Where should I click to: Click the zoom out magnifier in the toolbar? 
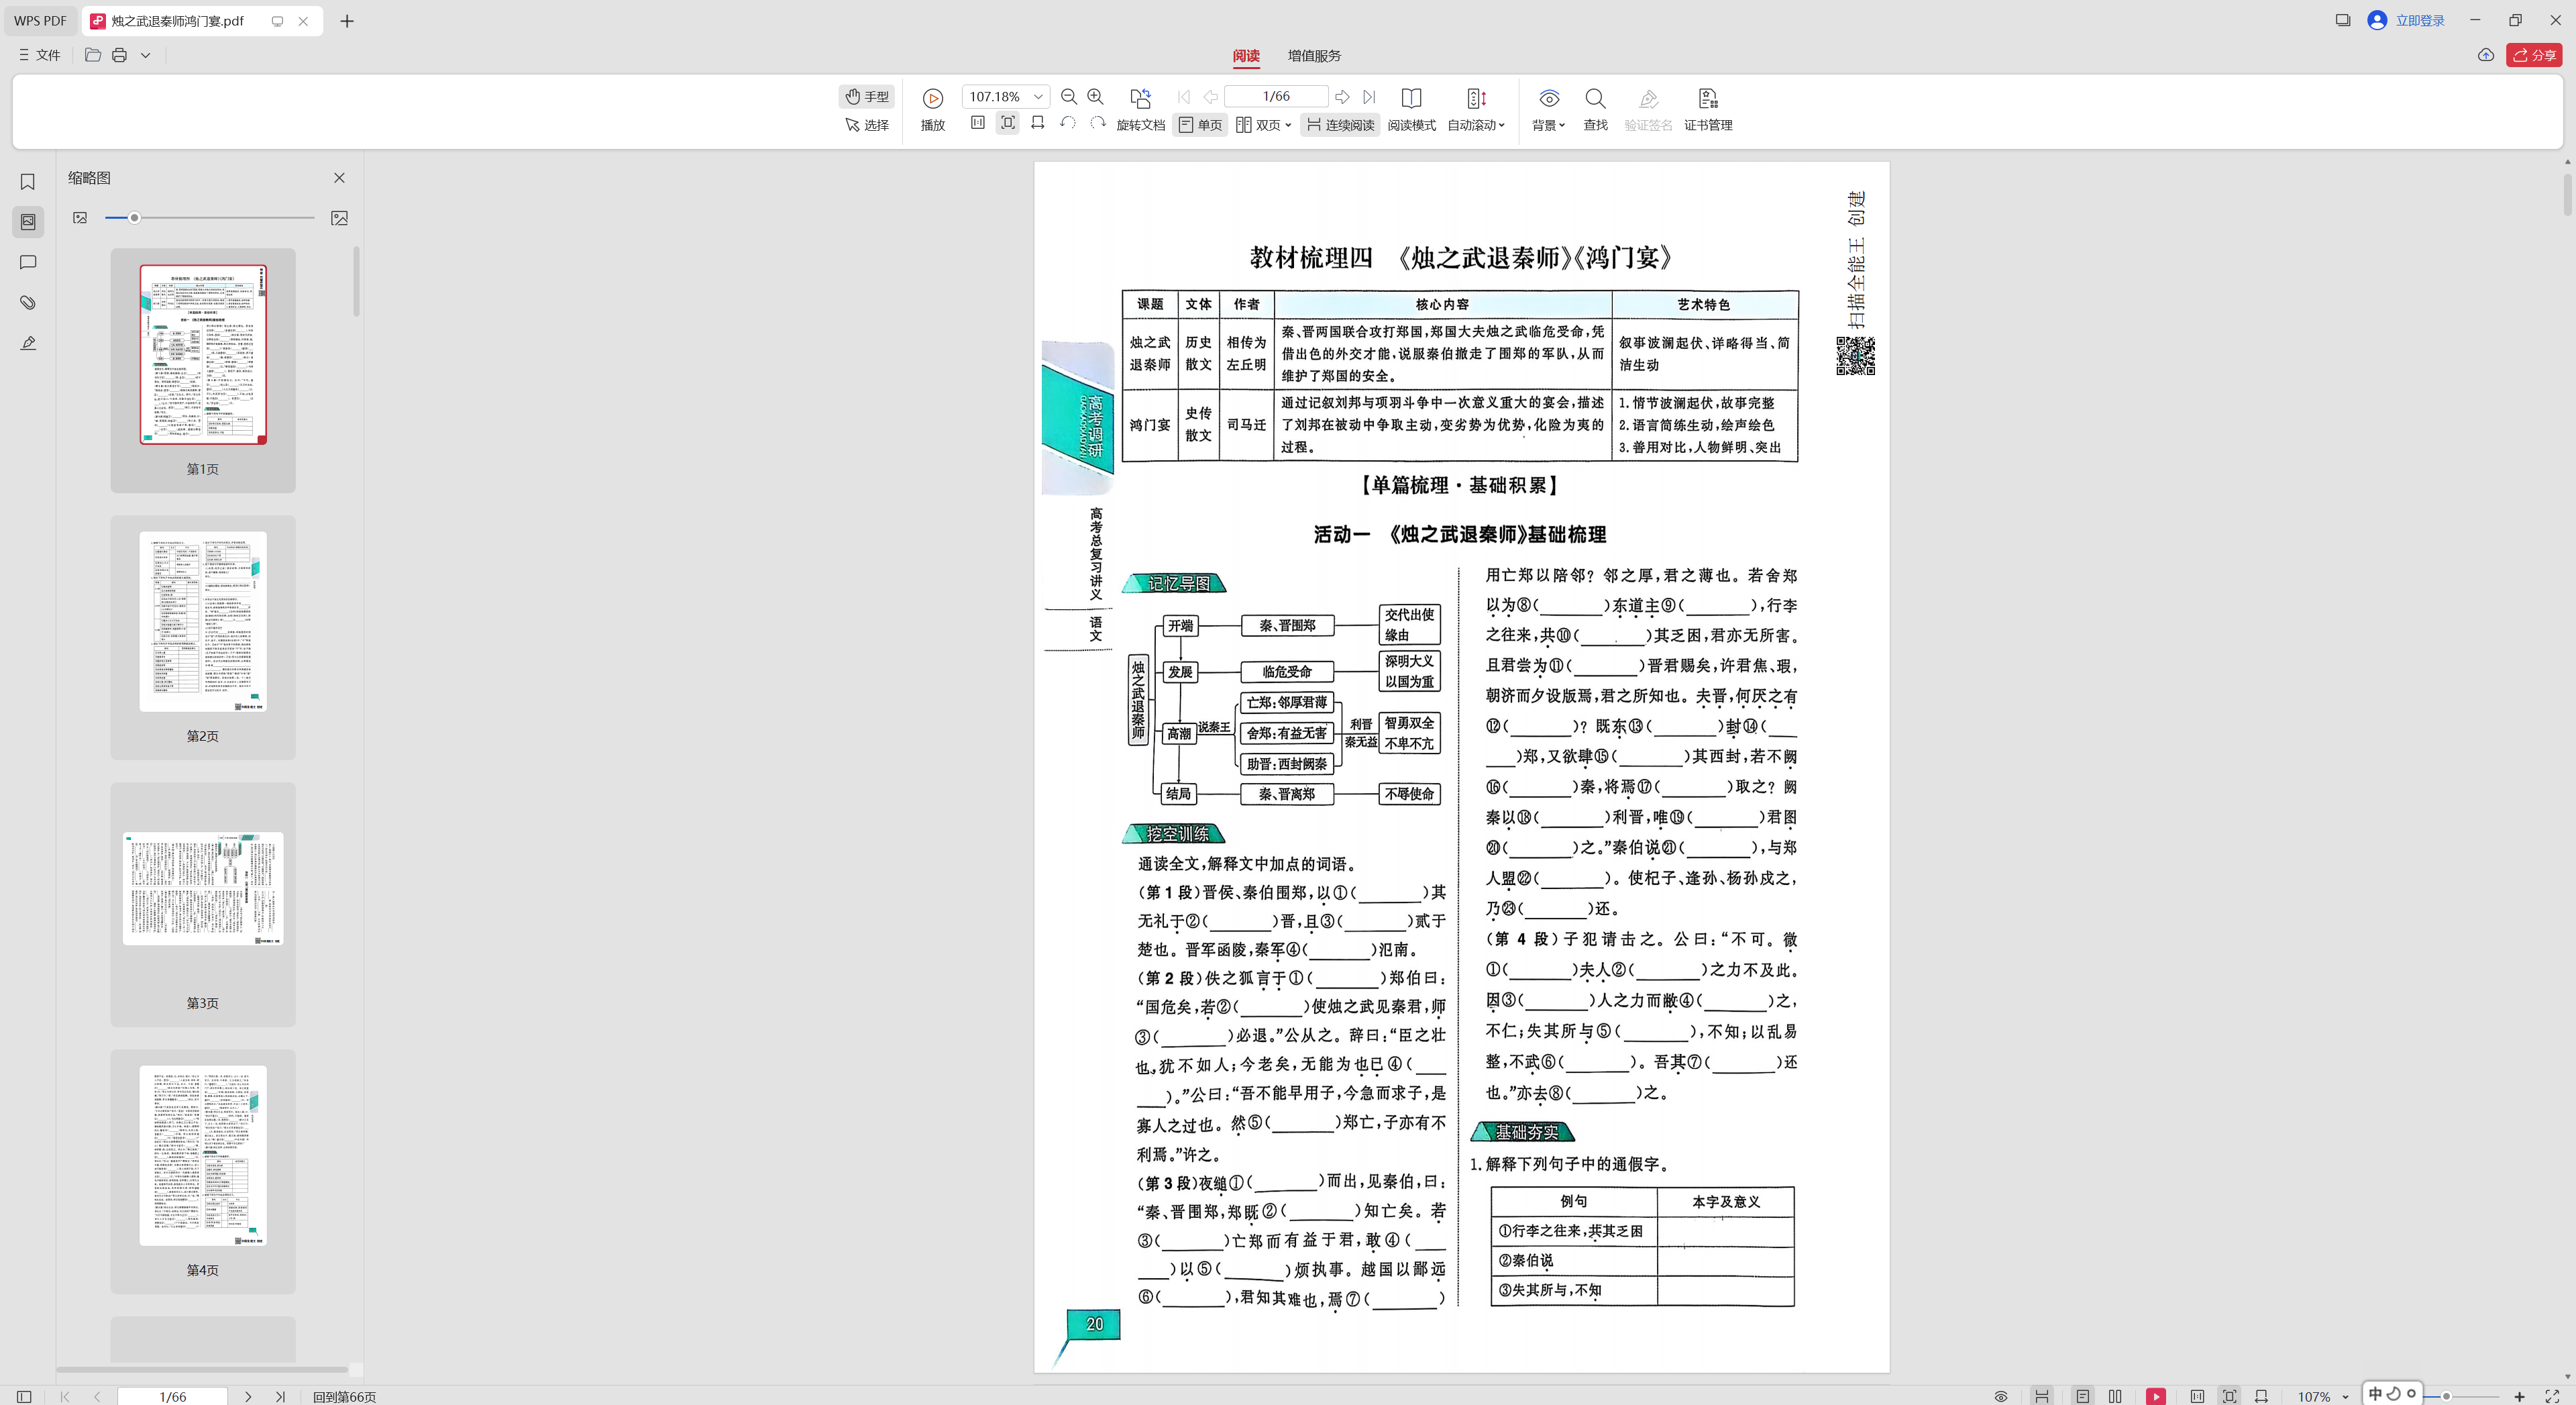pyautogui.click(x=1068, y=97)
